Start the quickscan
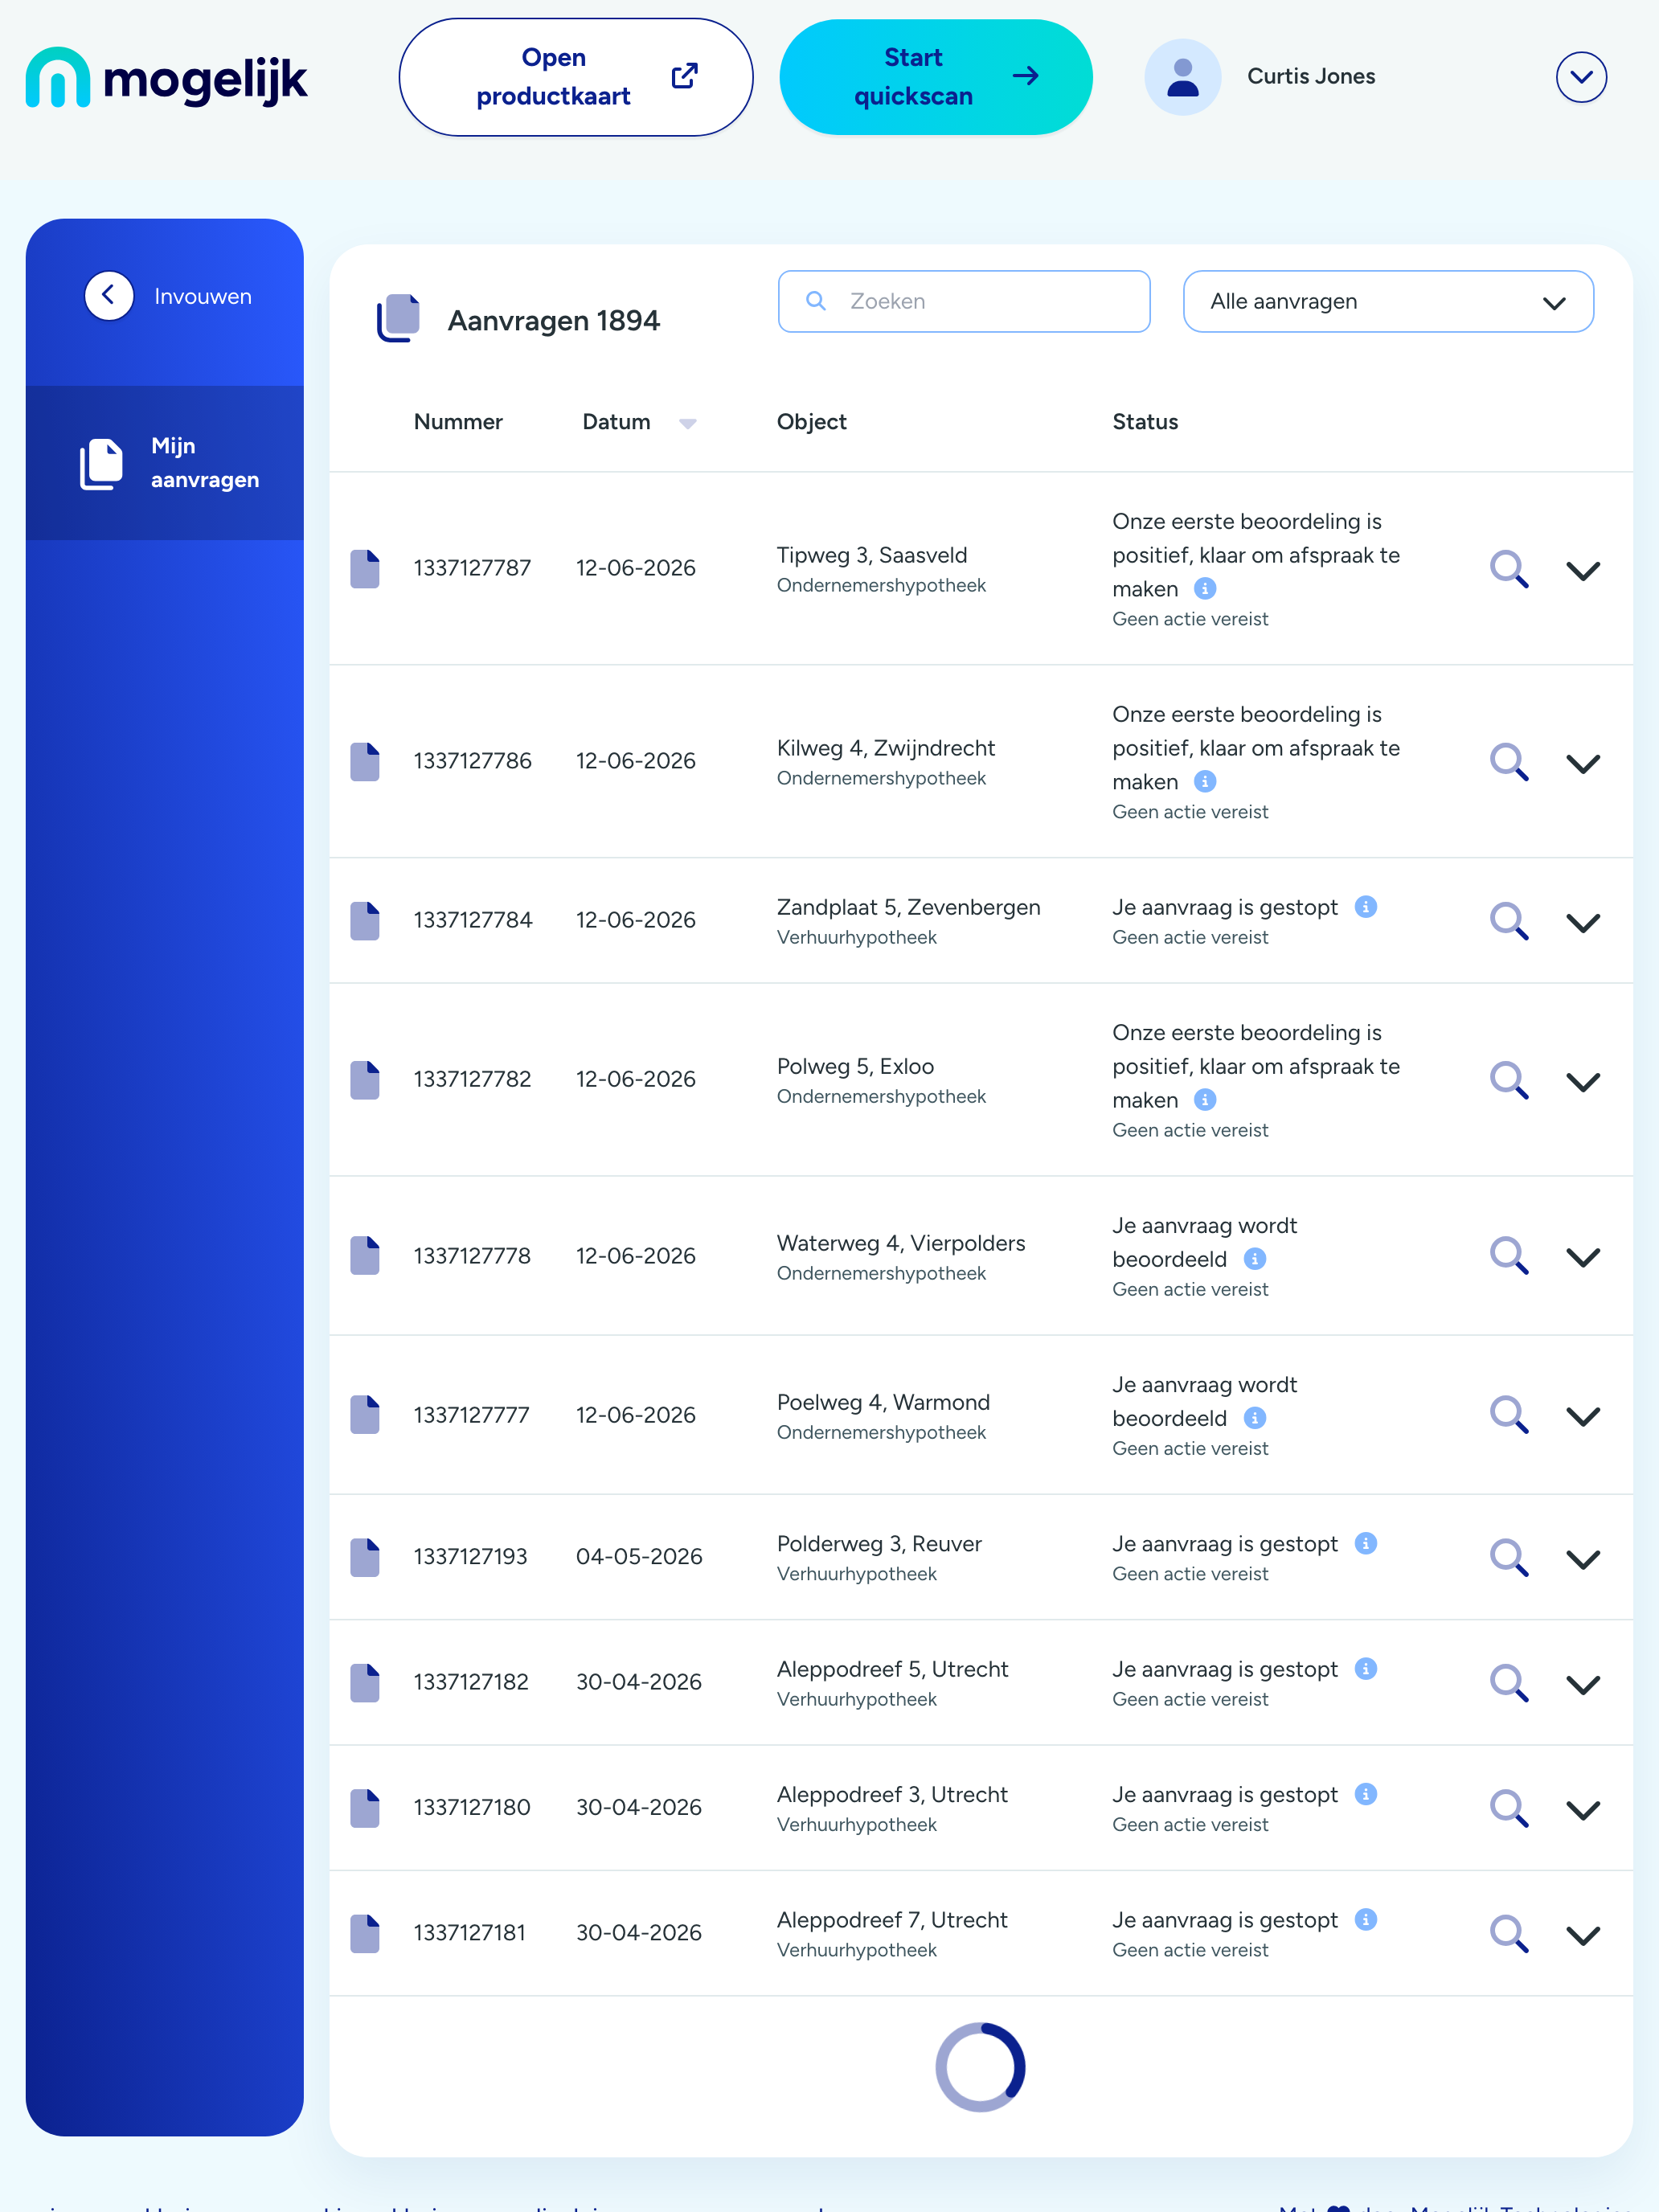1659x2212 pixels. (935, 77)
